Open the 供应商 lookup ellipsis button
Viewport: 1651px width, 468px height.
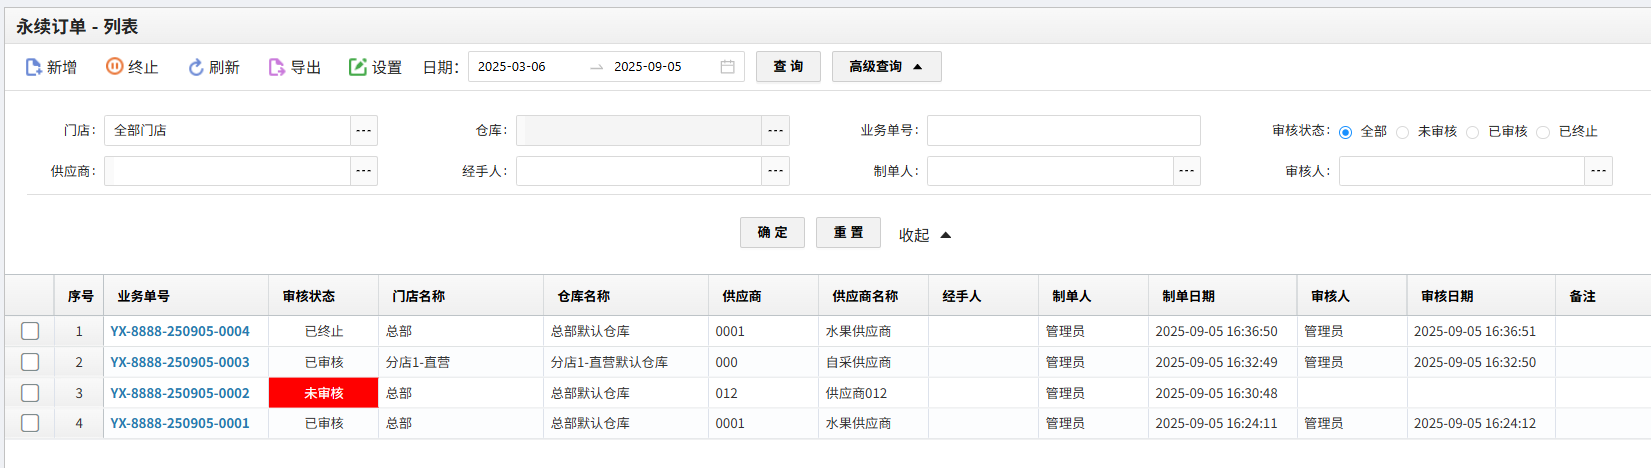pos(364,171)
